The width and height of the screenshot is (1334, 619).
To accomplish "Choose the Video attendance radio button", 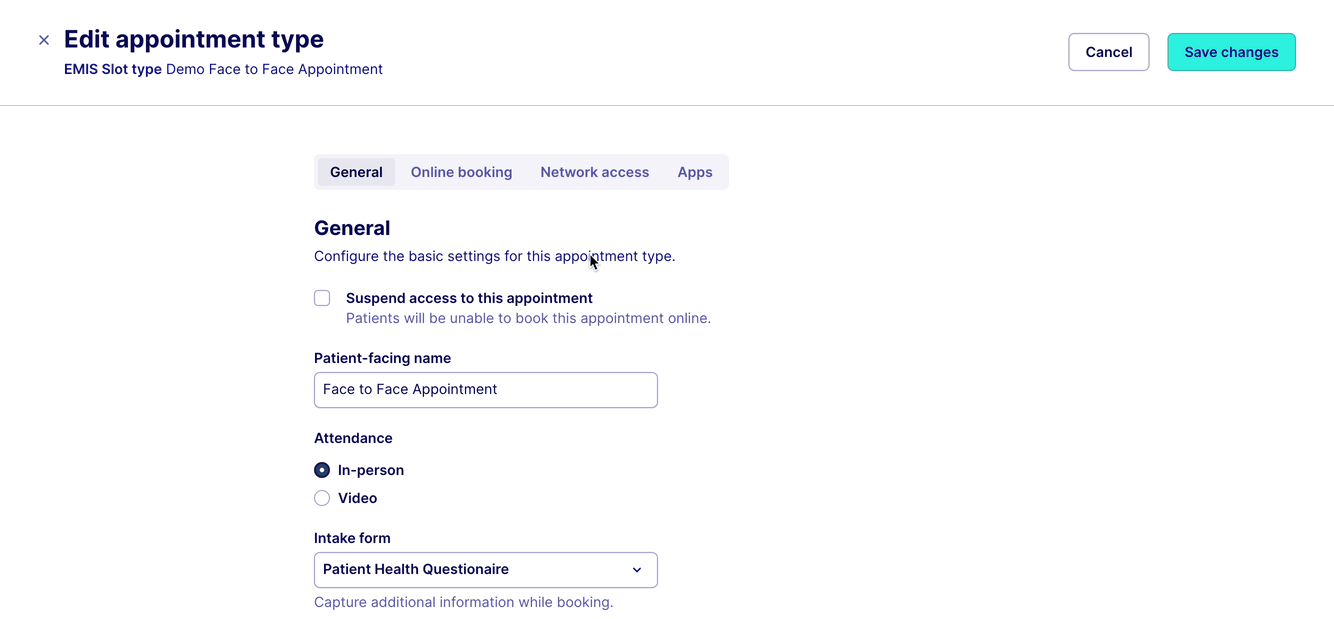I will click(322, 498).
